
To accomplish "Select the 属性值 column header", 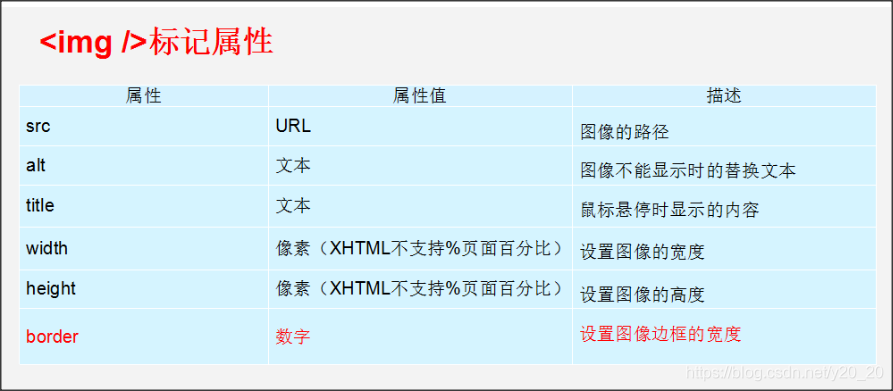I will coord(420,96).
